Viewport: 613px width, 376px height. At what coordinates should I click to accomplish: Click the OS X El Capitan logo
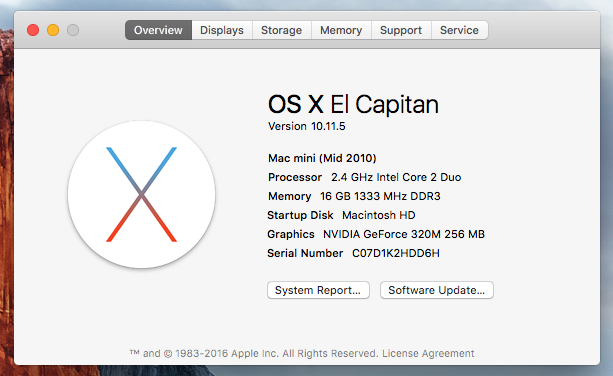pyautogui.click(x=142, y=194)
